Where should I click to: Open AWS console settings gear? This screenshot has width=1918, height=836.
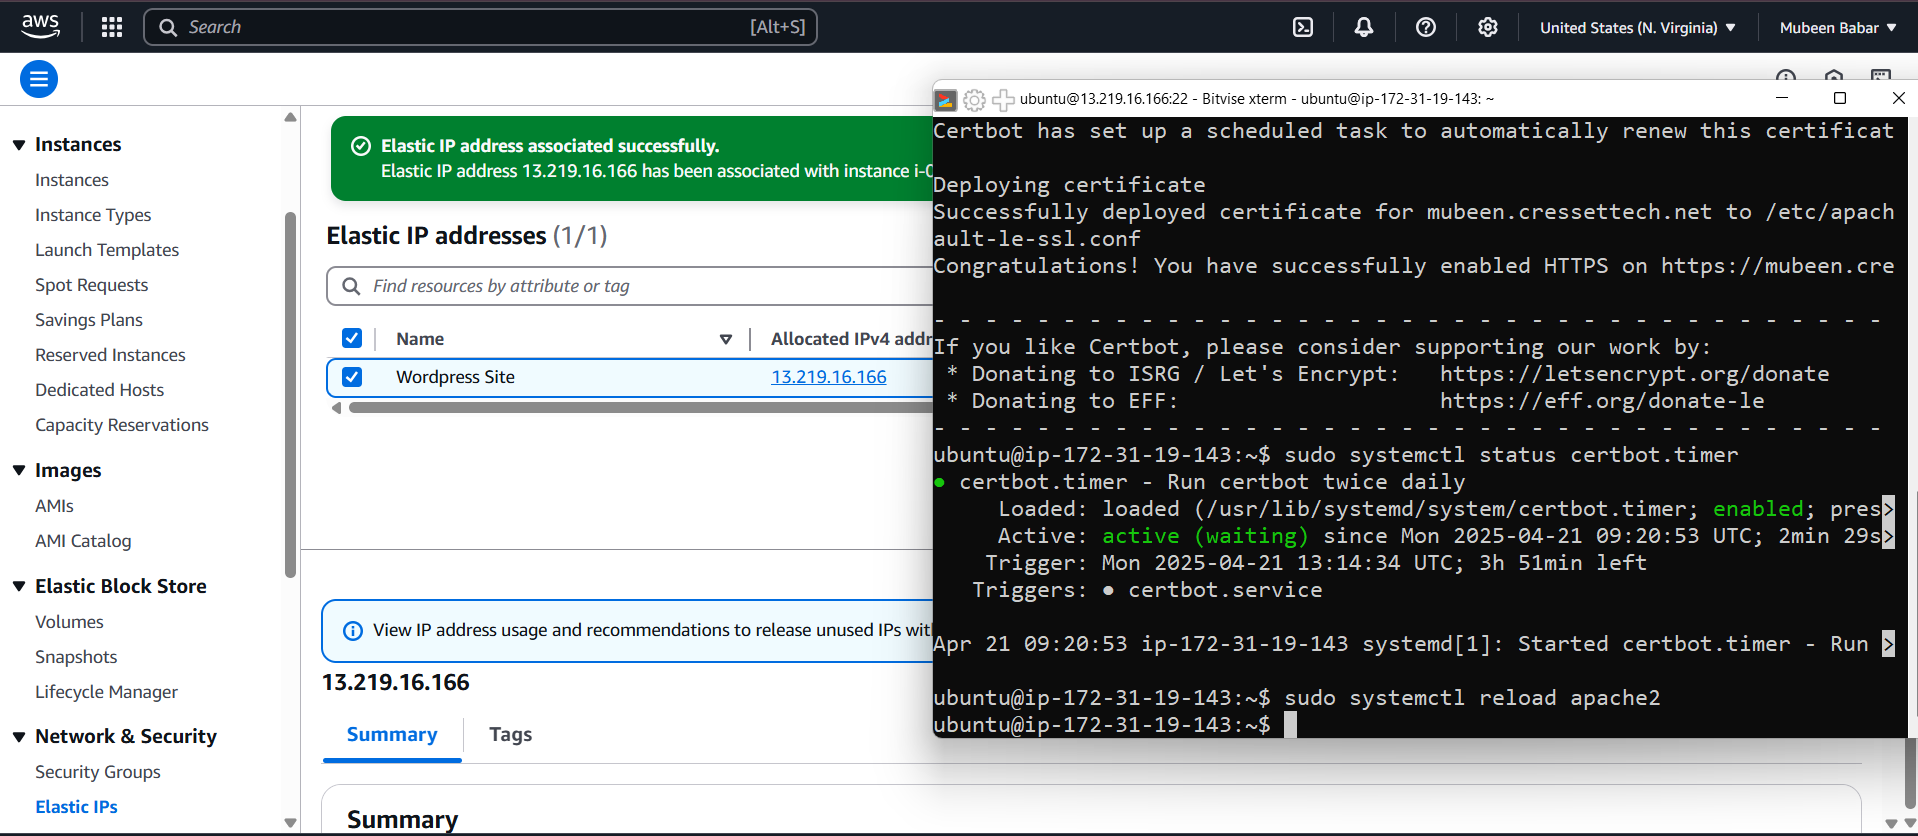1488,27
